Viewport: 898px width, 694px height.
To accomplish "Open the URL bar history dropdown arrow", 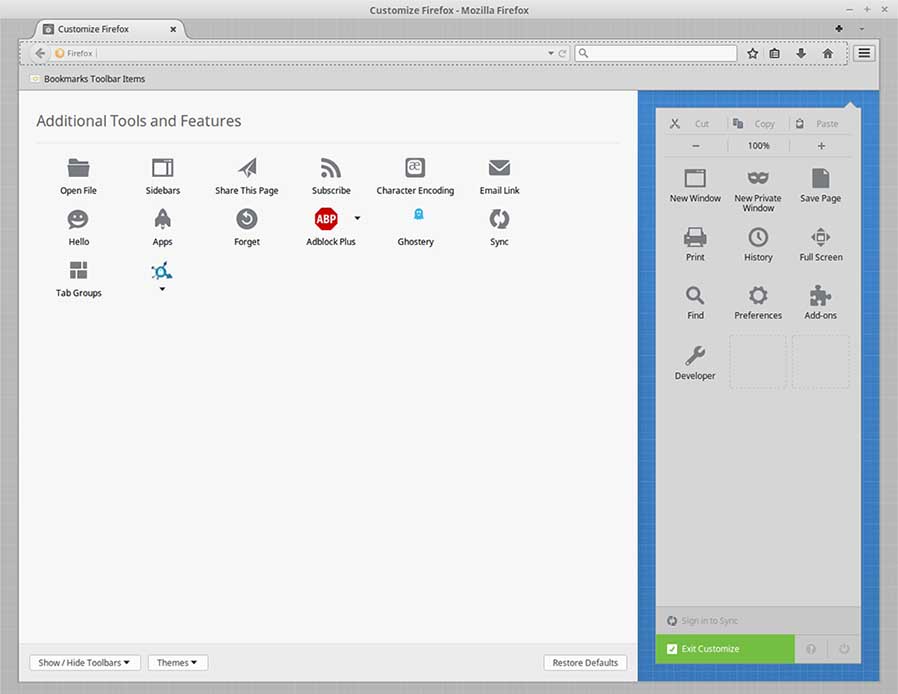I will 551,53.
